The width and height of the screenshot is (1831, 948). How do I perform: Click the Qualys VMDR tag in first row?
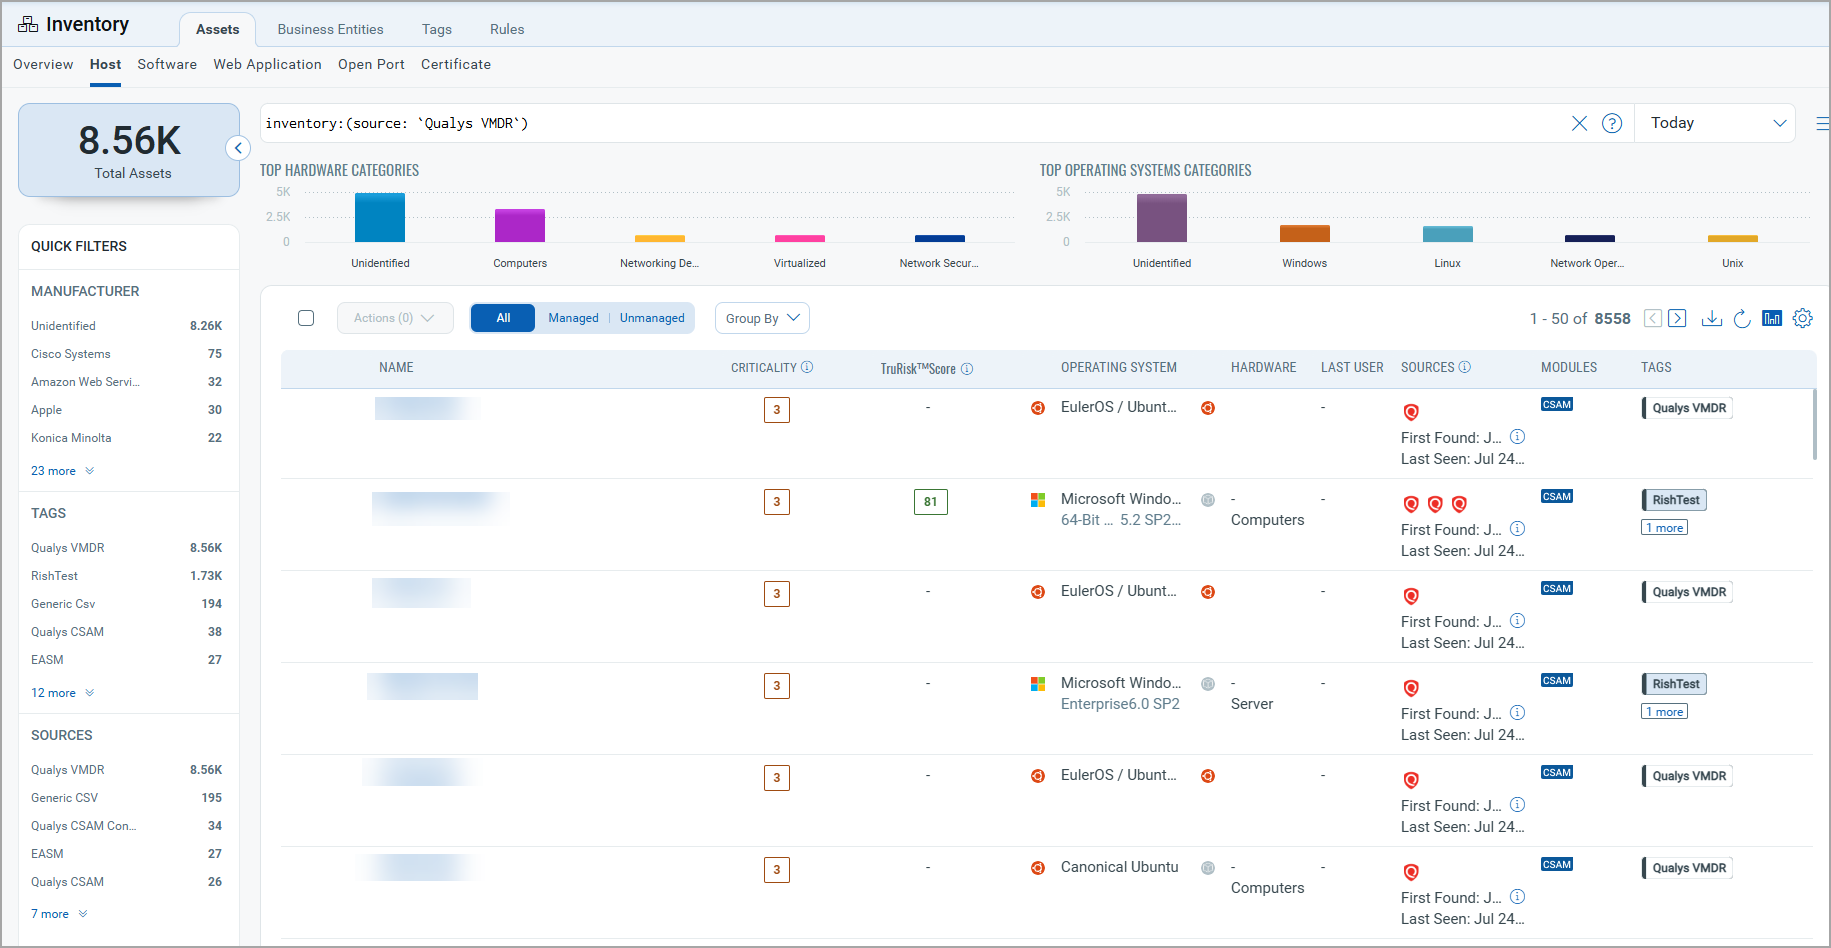pyautogui.click(x=1688, y=408)
